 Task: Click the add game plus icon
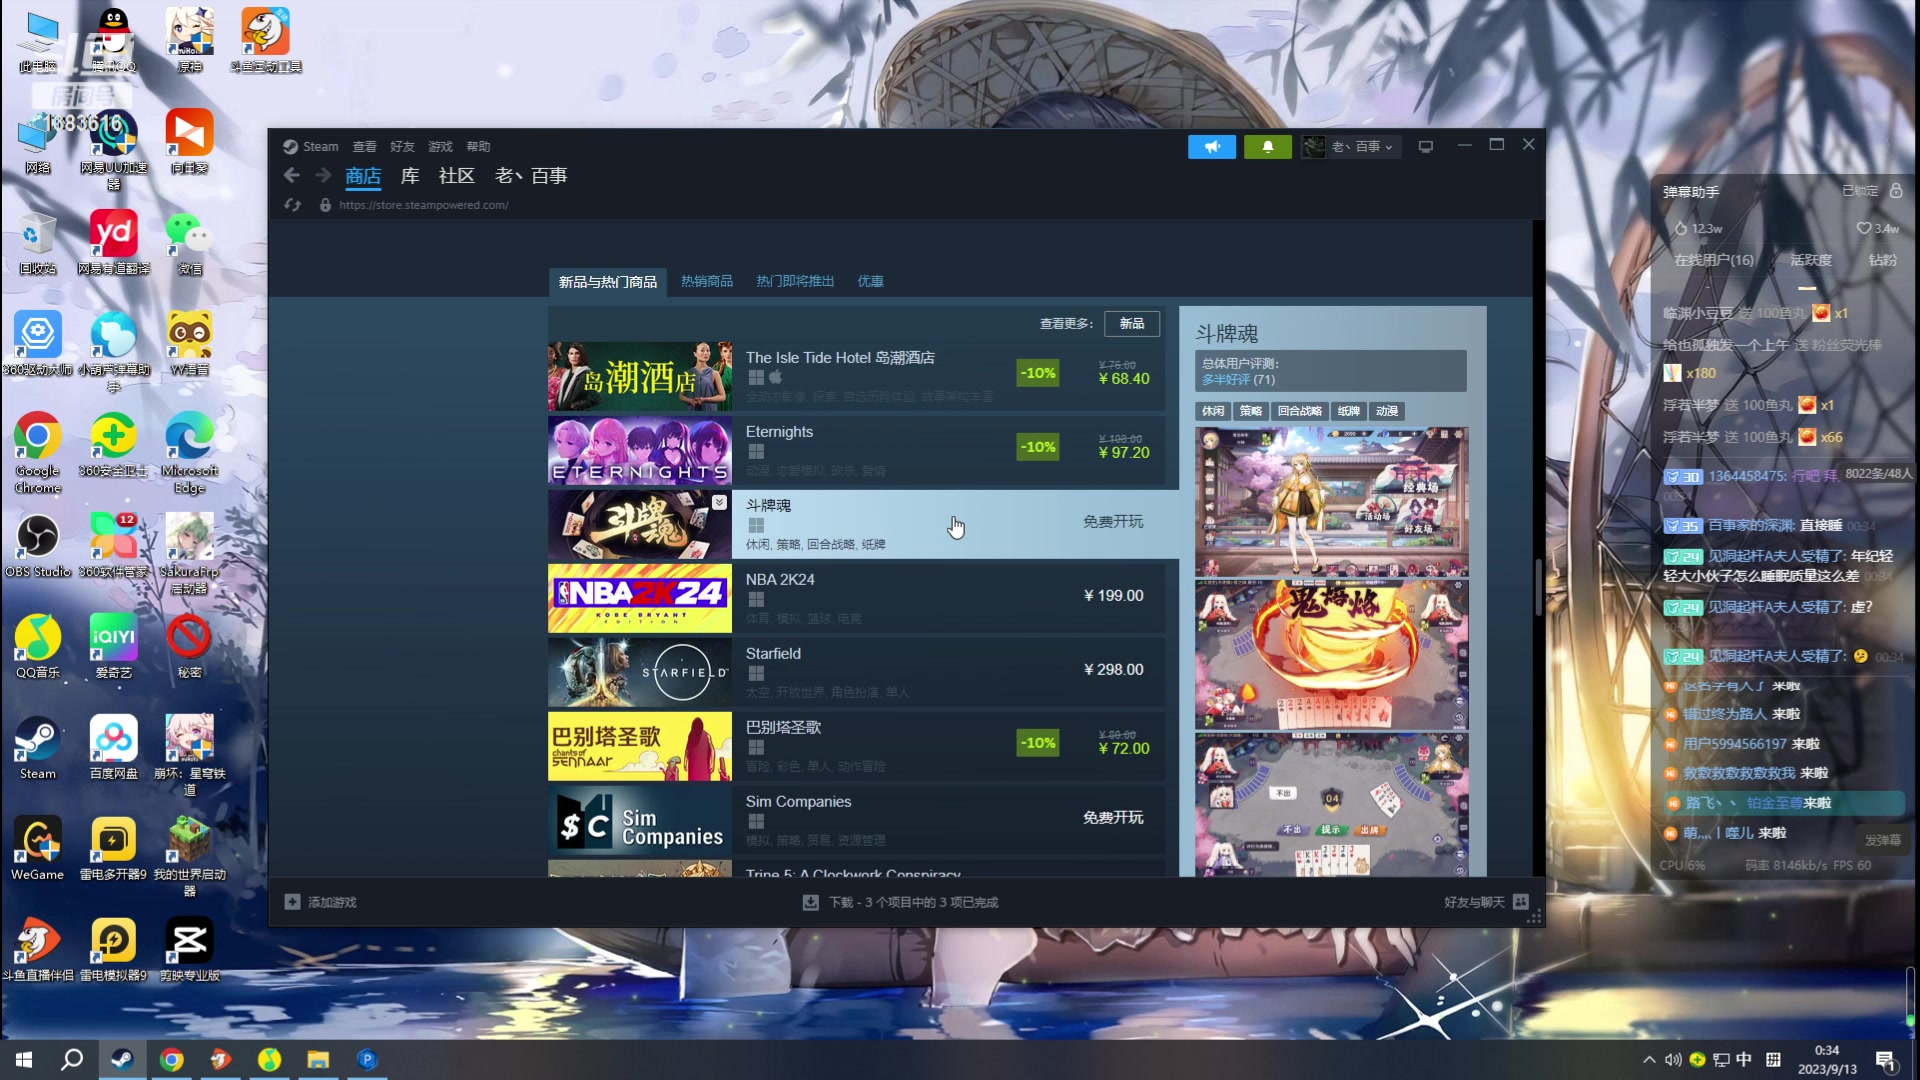[292, 902]
